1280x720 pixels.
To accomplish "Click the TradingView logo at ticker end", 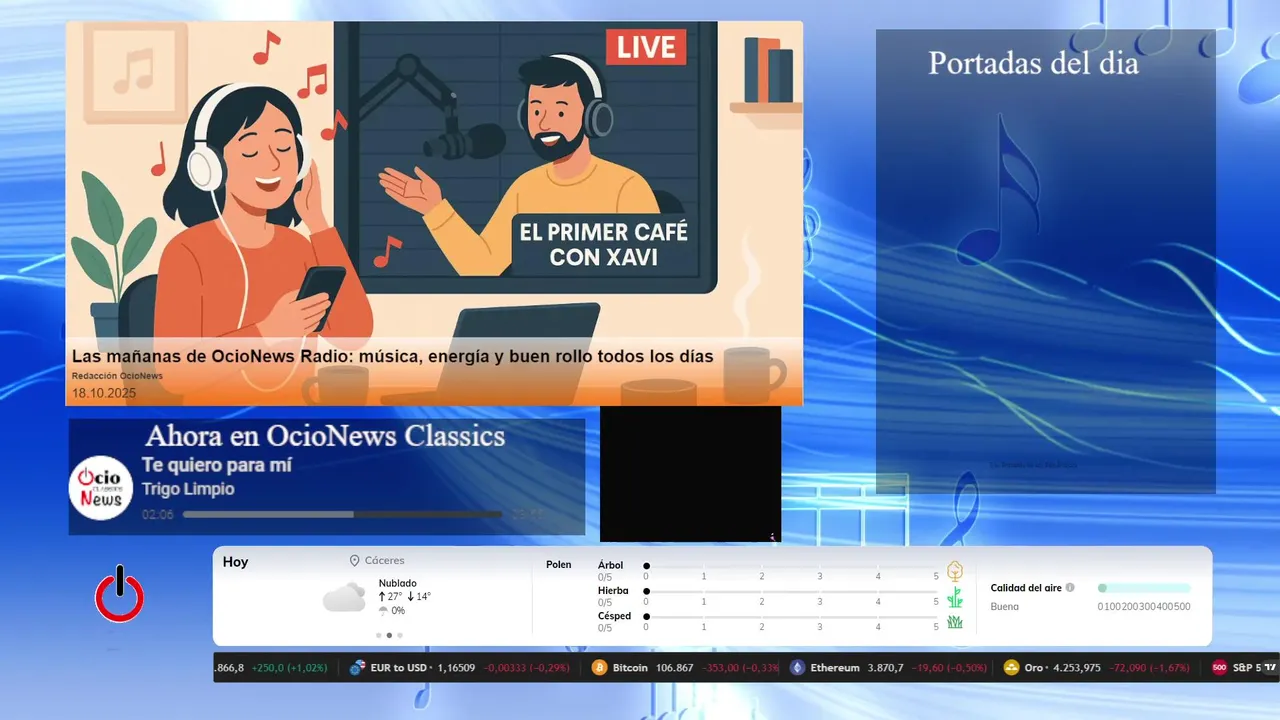I will (x=1270, y=667).
